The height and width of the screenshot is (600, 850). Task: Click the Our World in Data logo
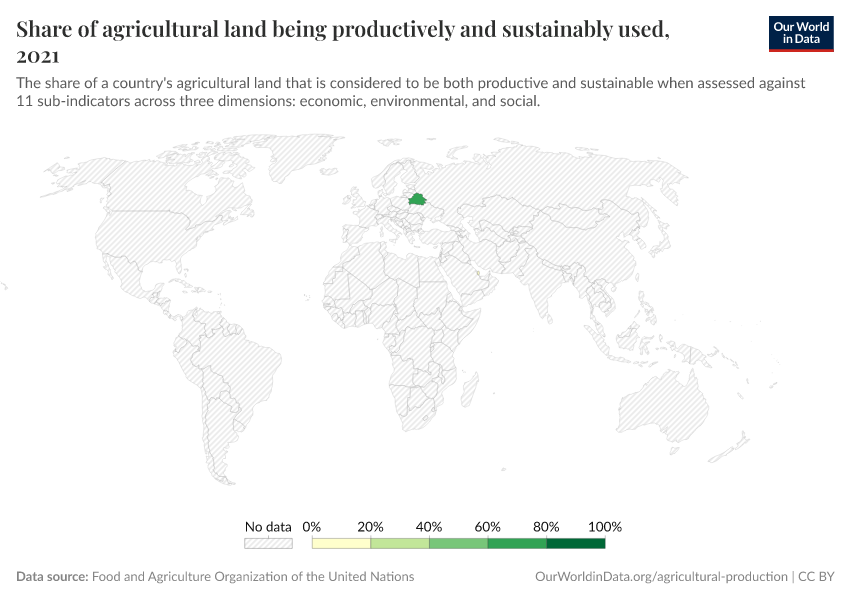pyautogui.click(x=801, y=34)
